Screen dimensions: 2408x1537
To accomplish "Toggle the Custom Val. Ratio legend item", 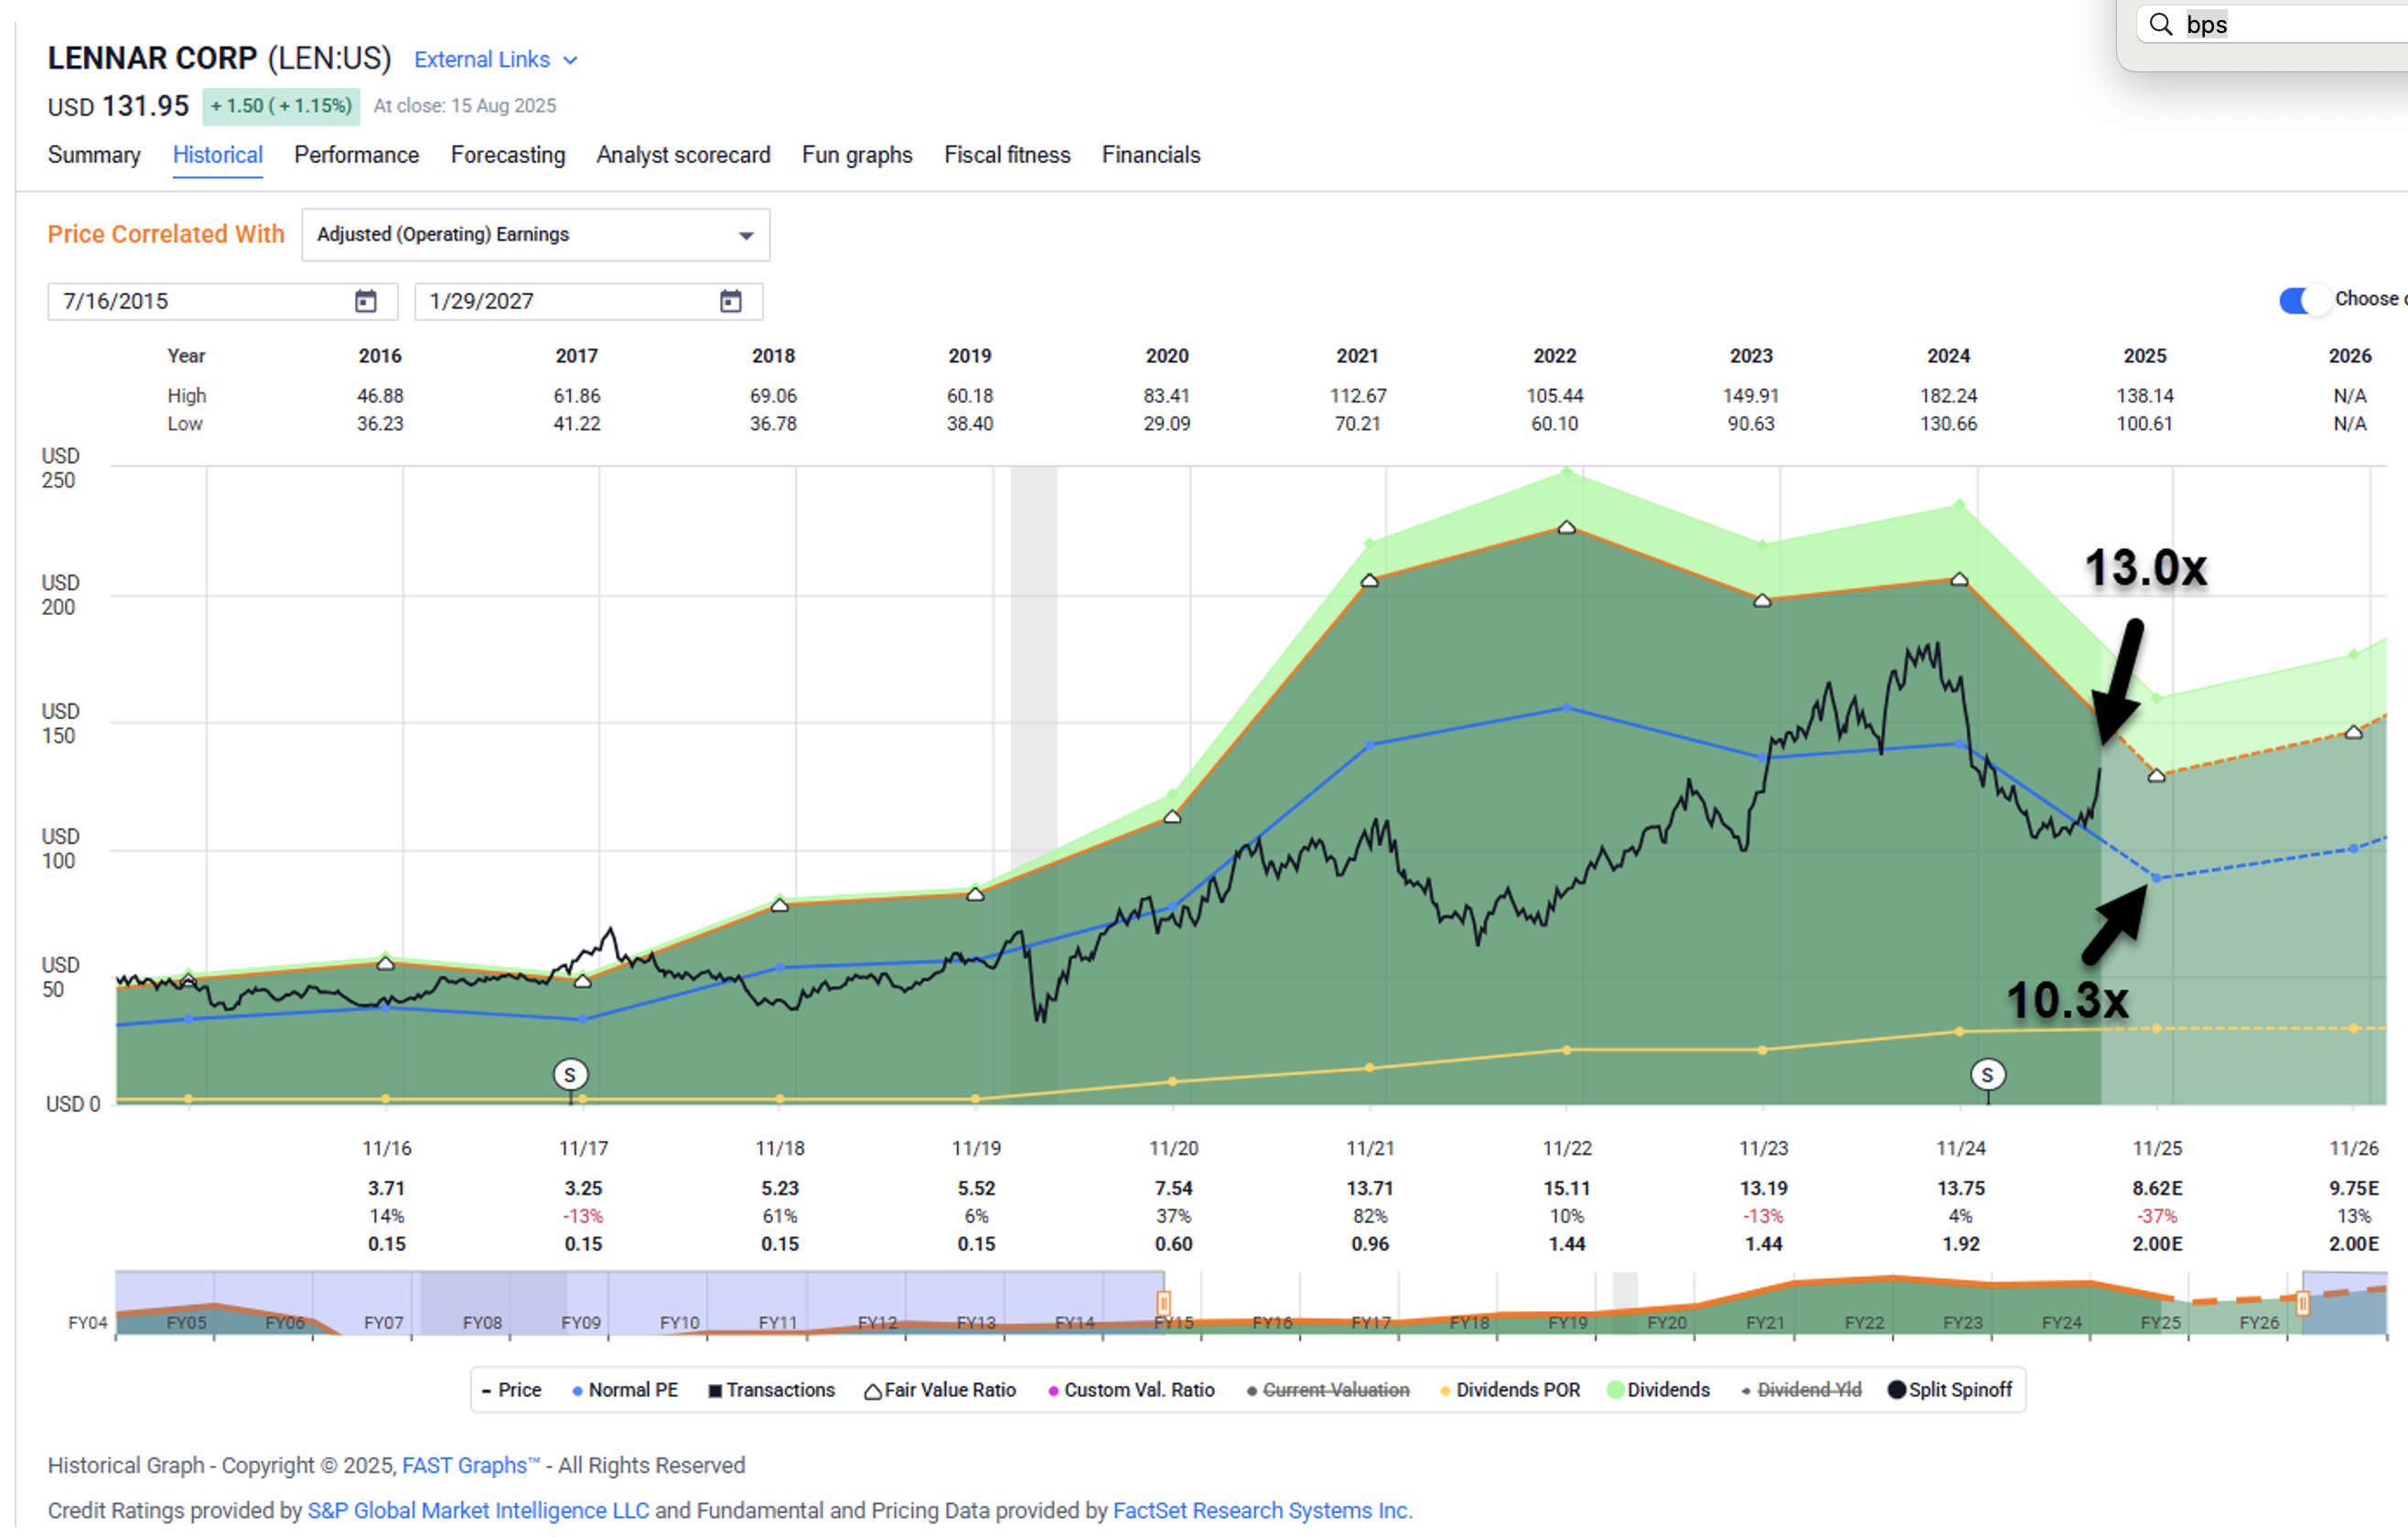I will click(x=1131, y=1390).
